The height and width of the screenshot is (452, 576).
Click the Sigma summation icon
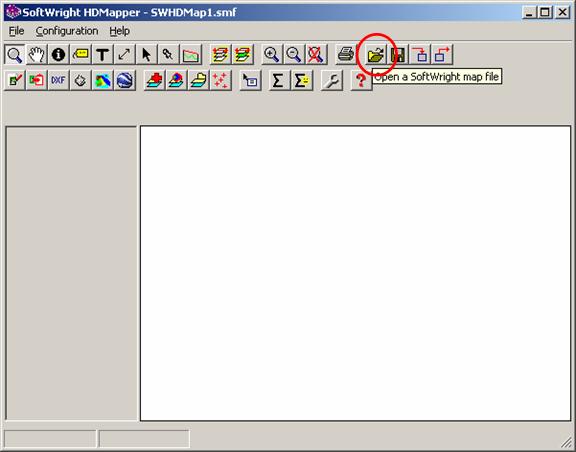[278, 80]
